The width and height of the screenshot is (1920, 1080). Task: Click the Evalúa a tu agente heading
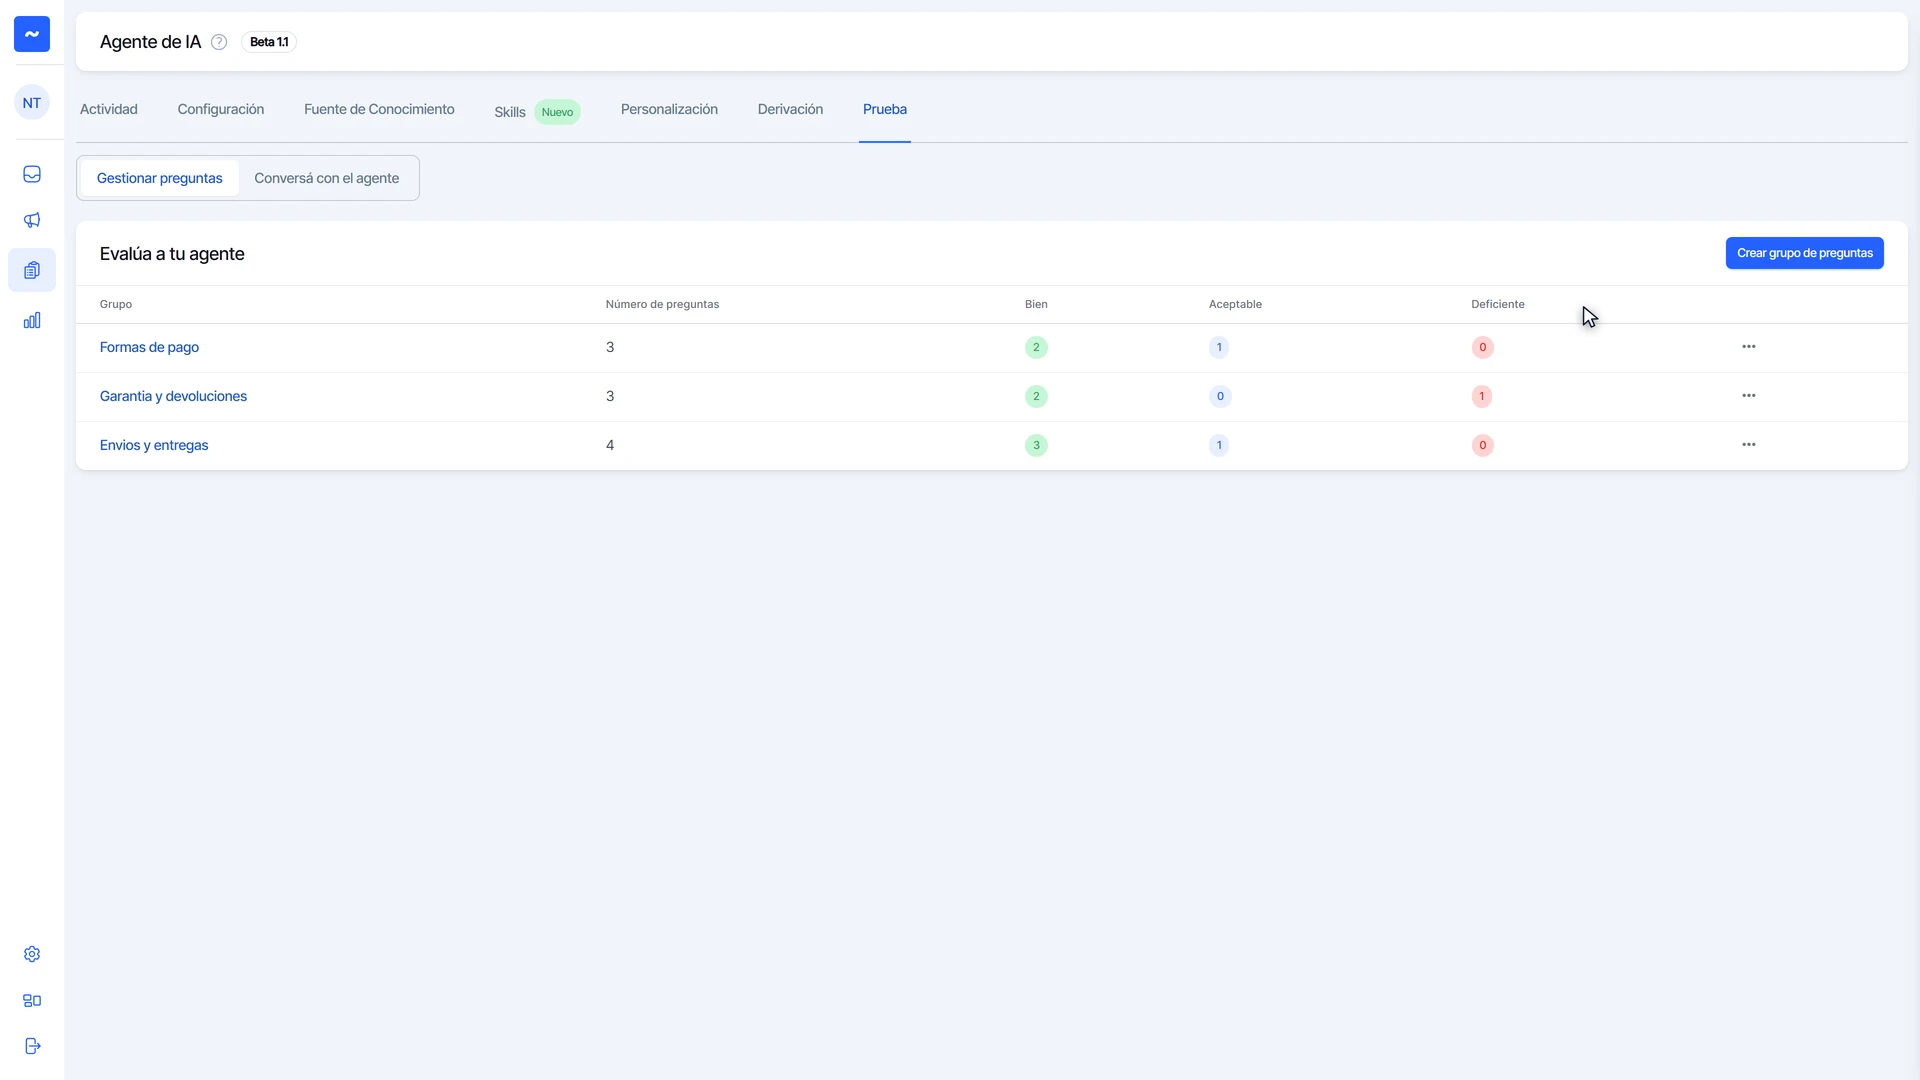point(172,254)
